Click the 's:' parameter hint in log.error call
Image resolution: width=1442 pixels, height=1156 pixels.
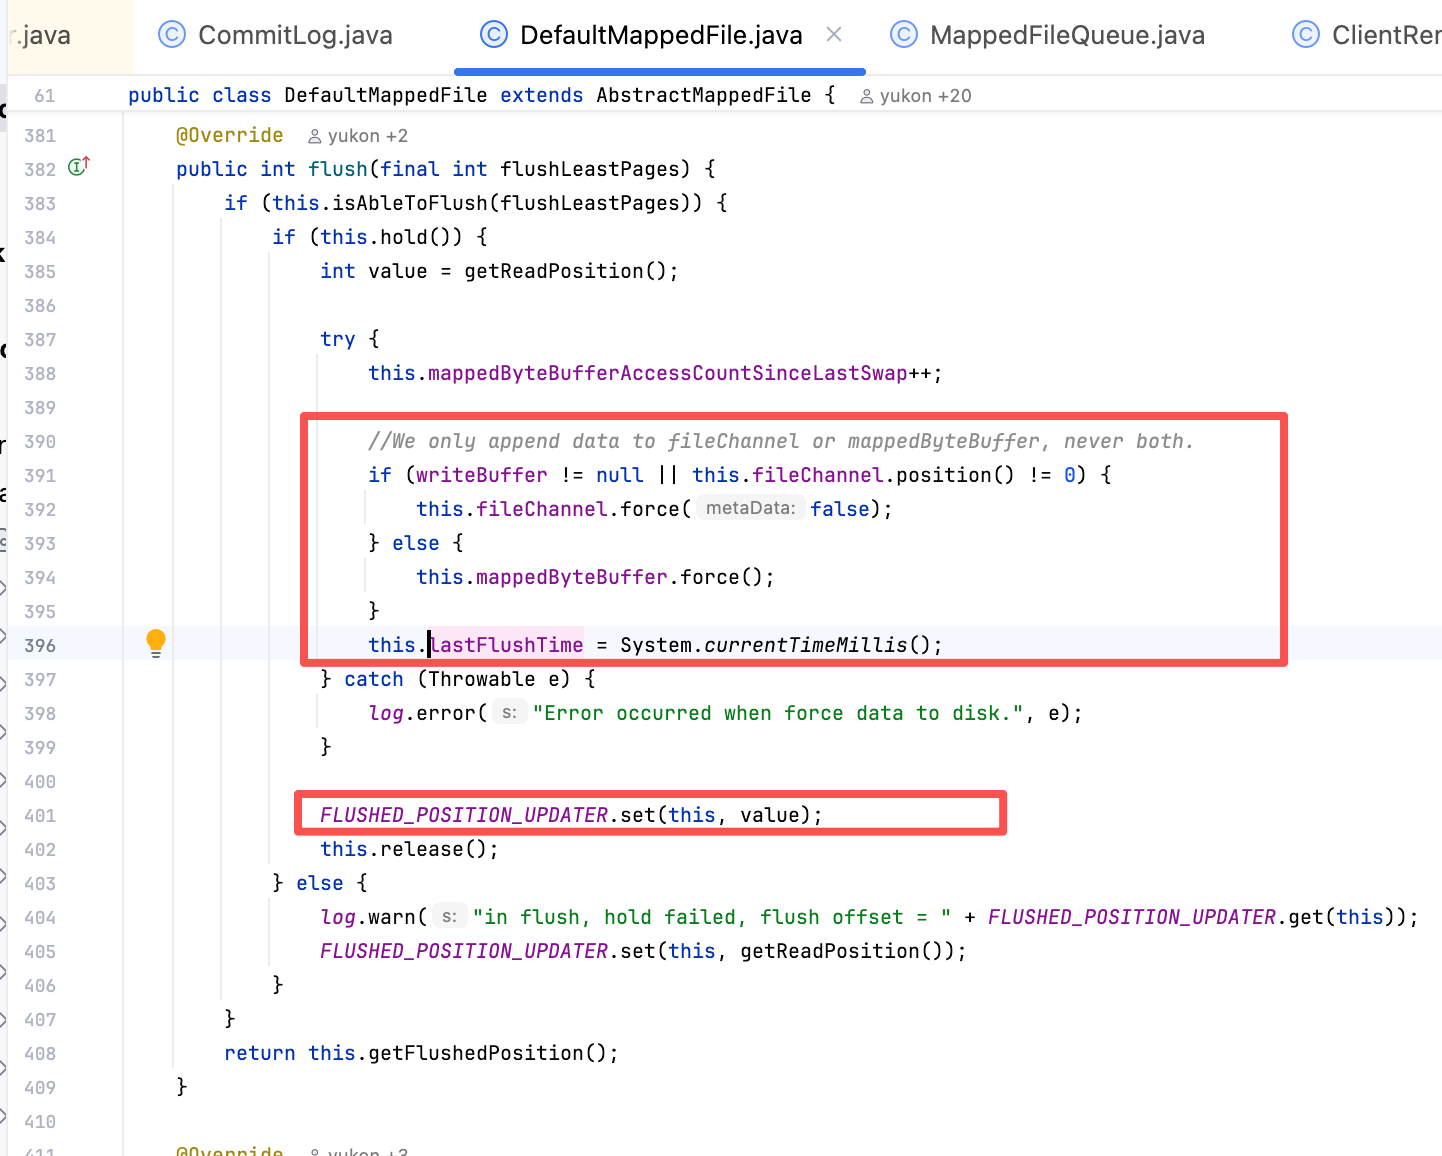tap(509, 713)
